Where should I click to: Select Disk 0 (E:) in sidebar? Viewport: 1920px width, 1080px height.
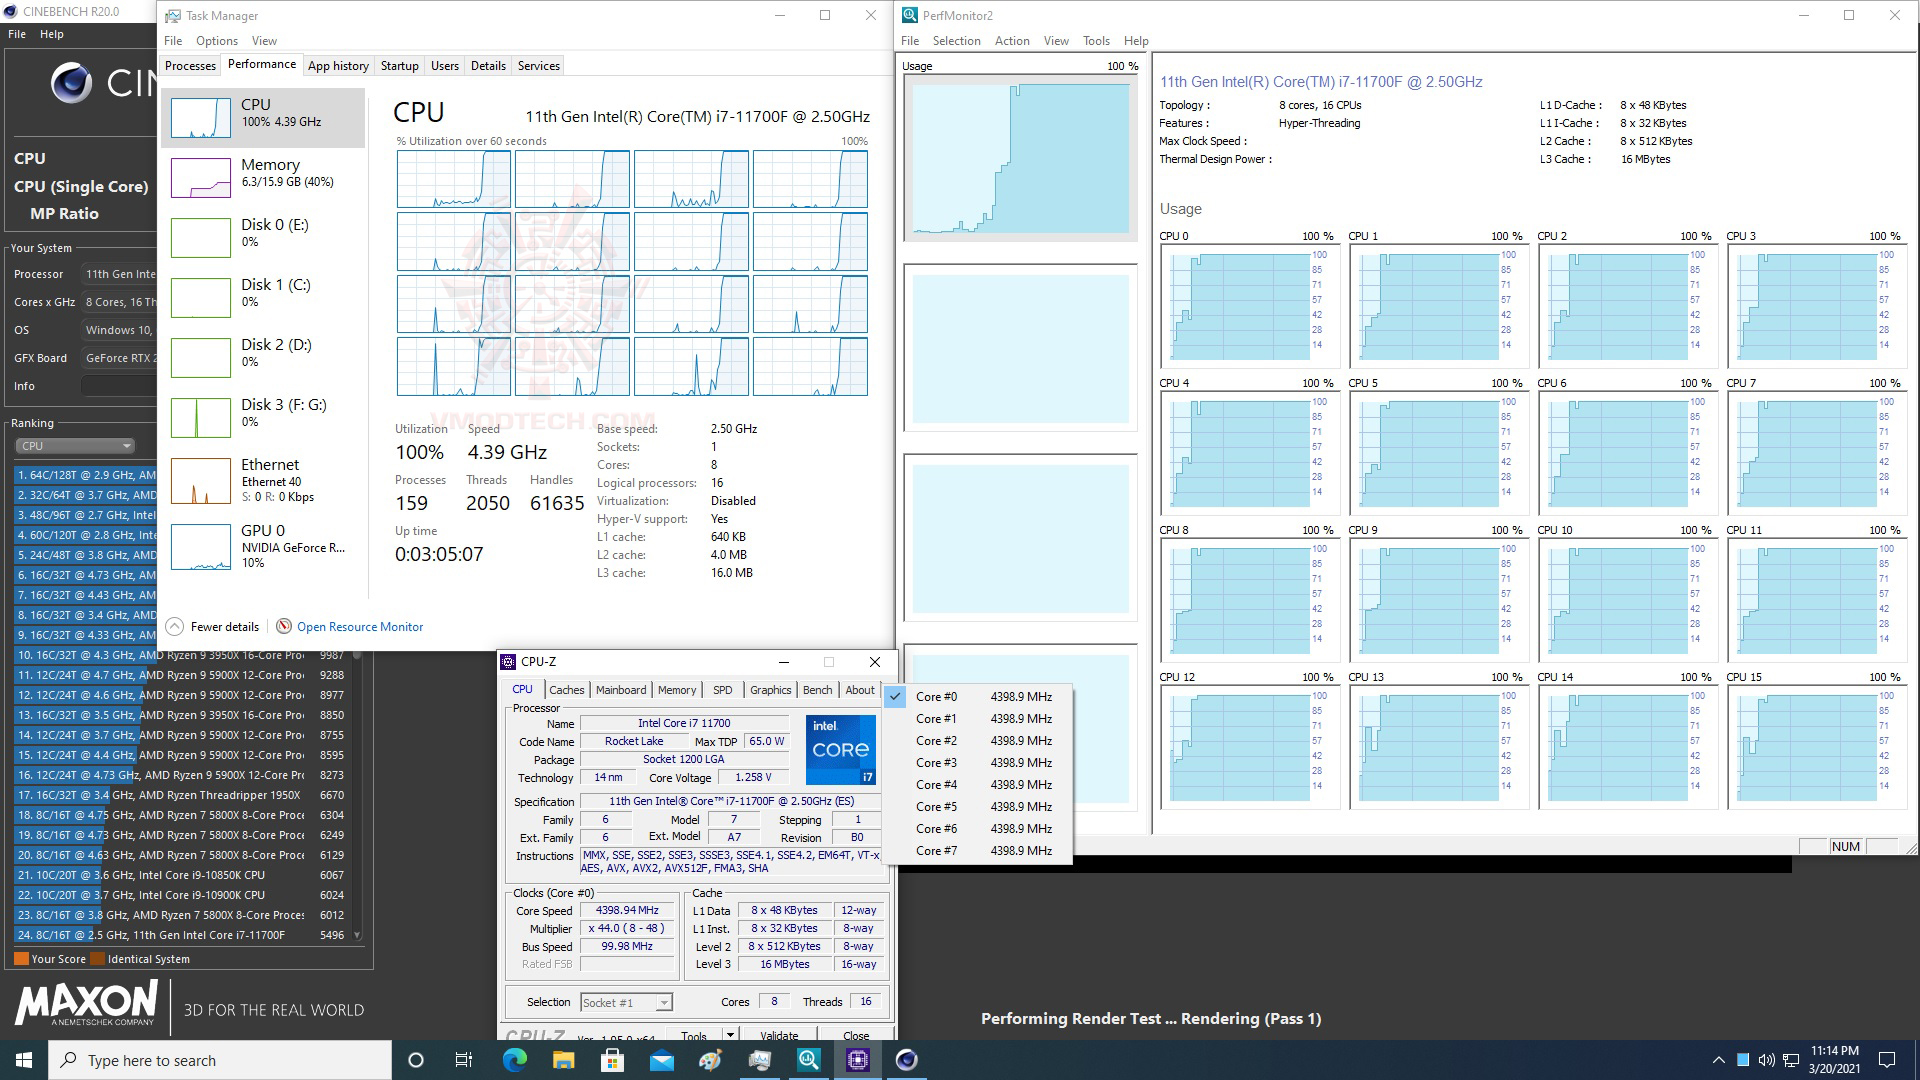pos(262,238)
